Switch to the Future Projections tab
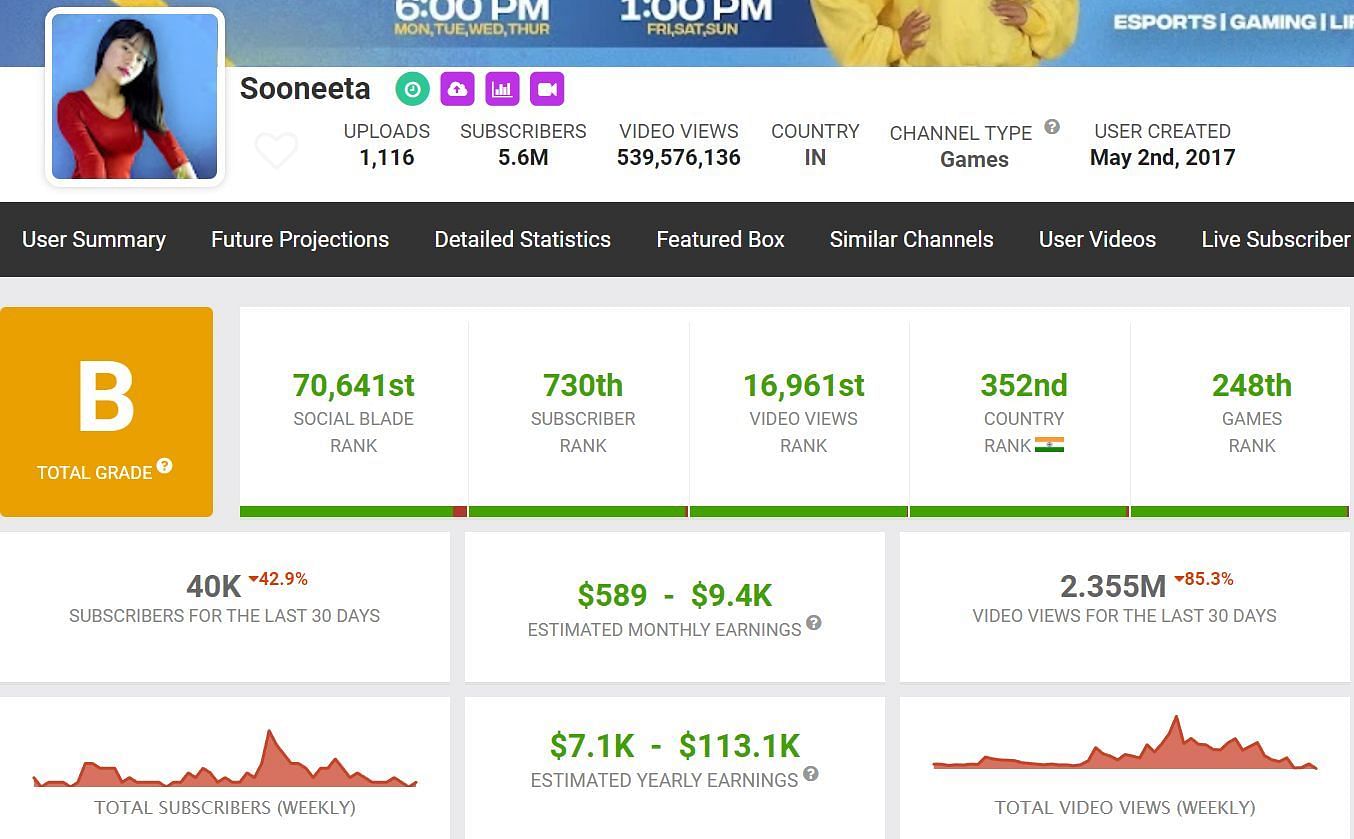 pyautogui.click(x=300, y=240)
